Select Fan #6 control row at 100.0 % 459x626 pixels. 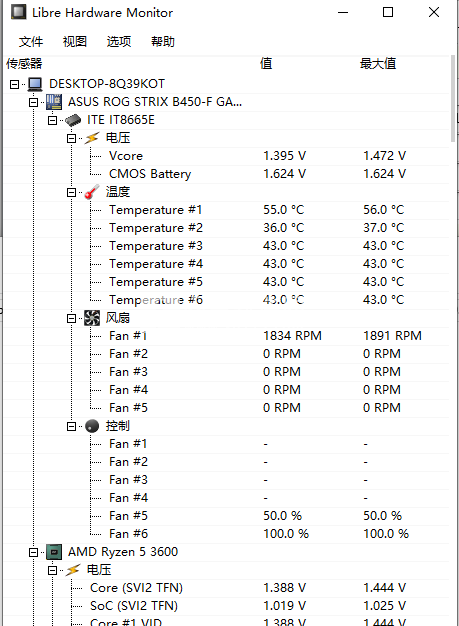point(227,534)
